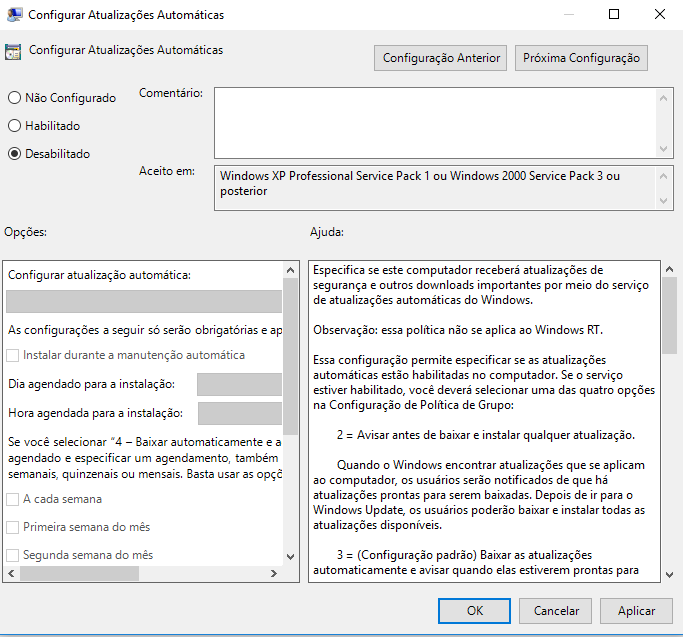Confirm with the OK button
This screenshot has height=637, width=683.
(474, 611)
